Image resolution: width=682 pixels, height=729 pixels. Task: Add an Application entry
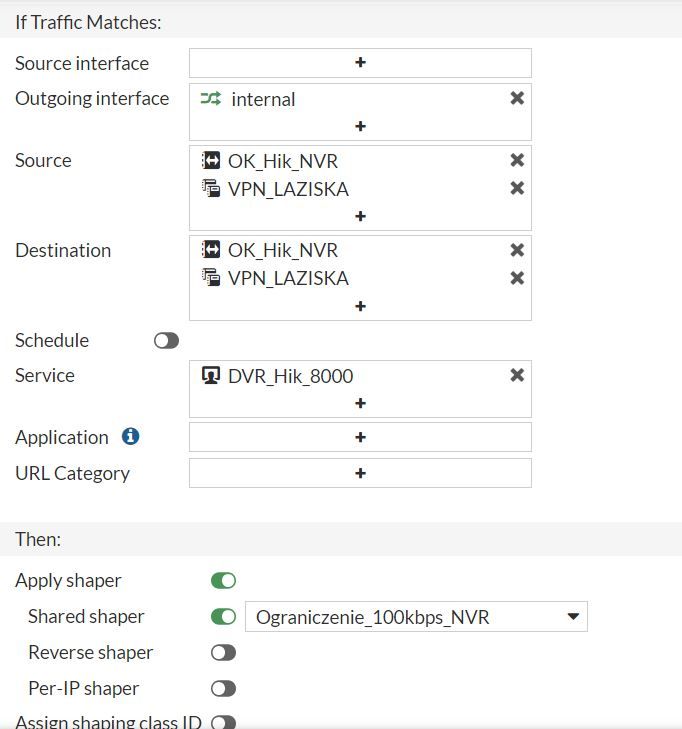click(x=360, y=437)
